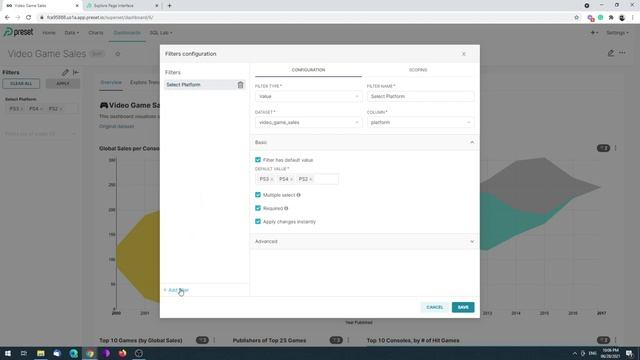Toggle Apply changes instantly checkbox
This screenshot has height=360, width=640.
click(258, 222)
